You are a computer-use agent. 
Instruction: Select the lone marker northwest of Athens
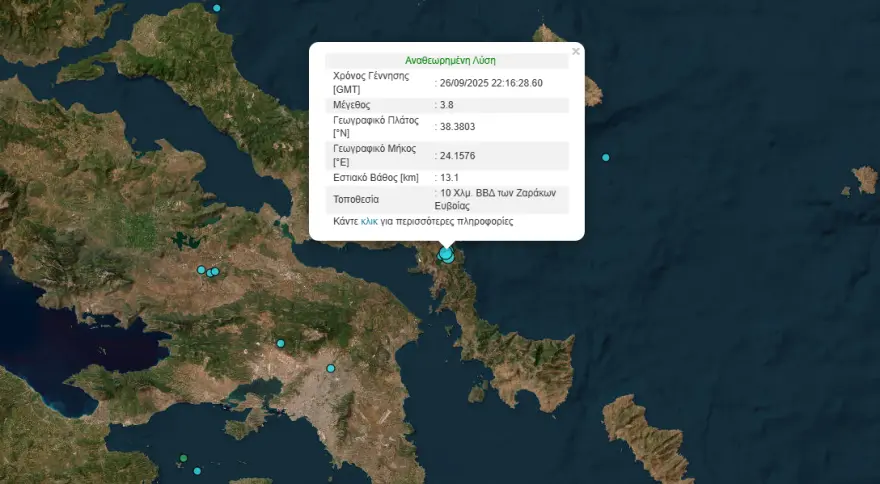(x=281, y=344)
